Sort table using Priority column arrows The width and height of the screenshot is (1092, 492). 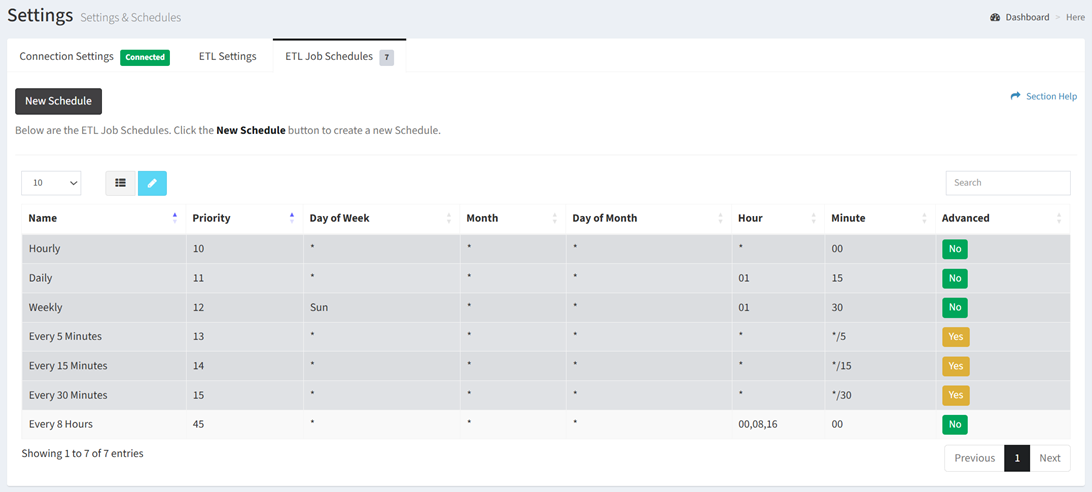[x=291, y=218]
